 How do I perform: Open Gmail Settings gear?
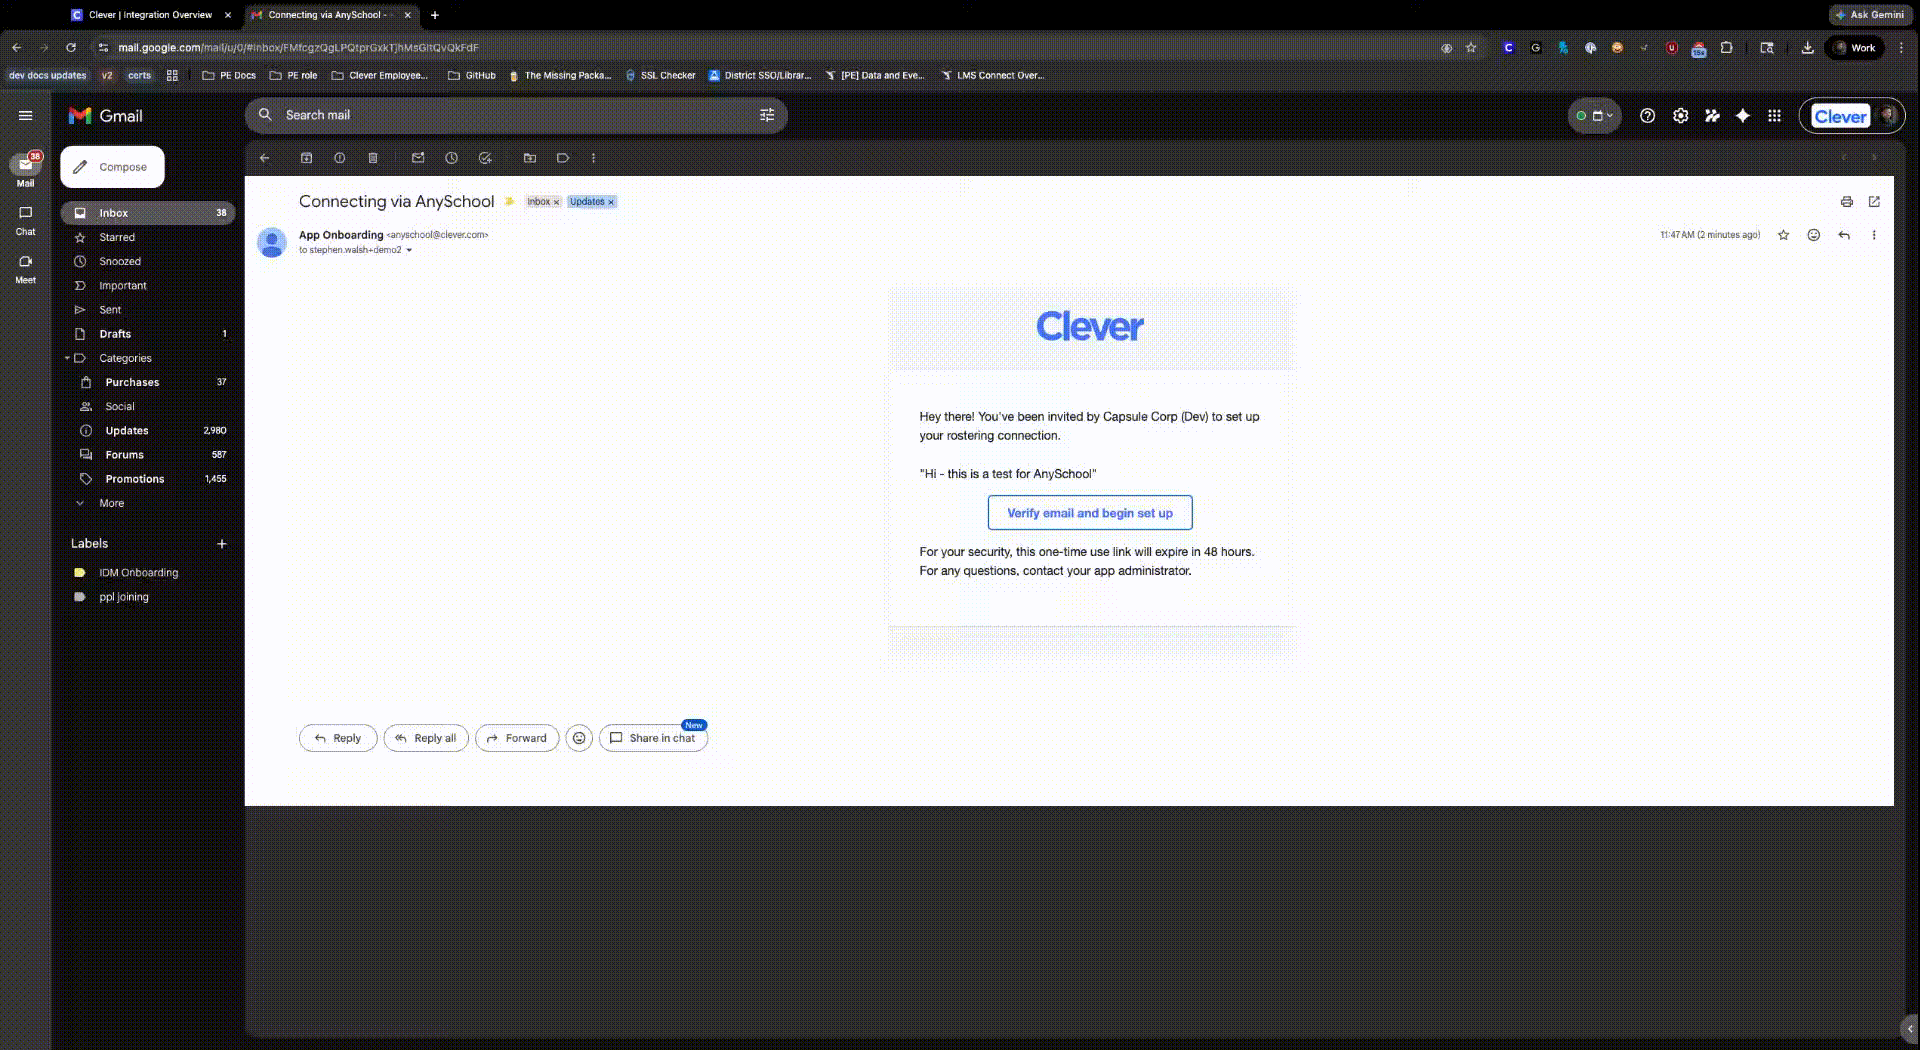pos(1681,116)
